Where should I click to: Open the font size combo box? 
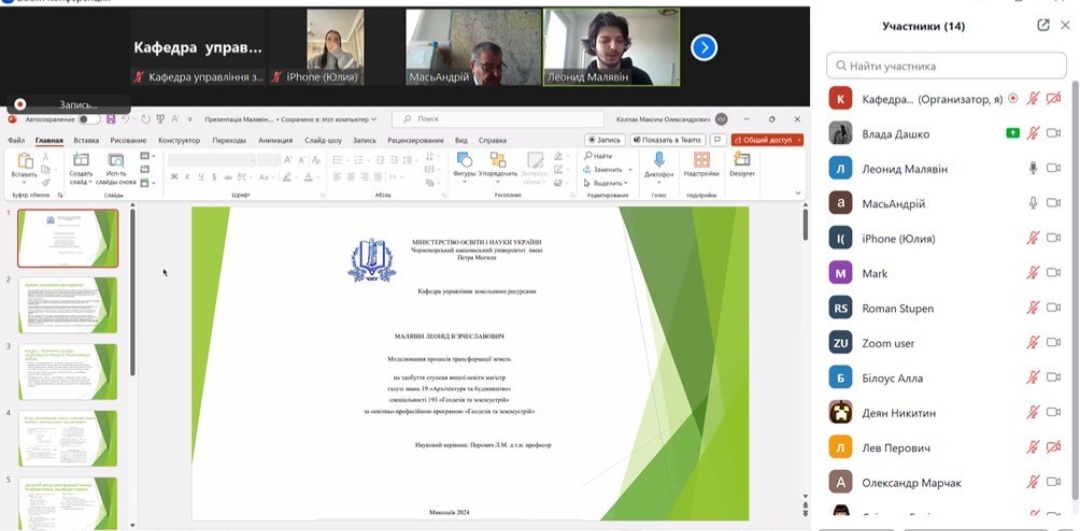pyautogui.click(x=269, y=160)
